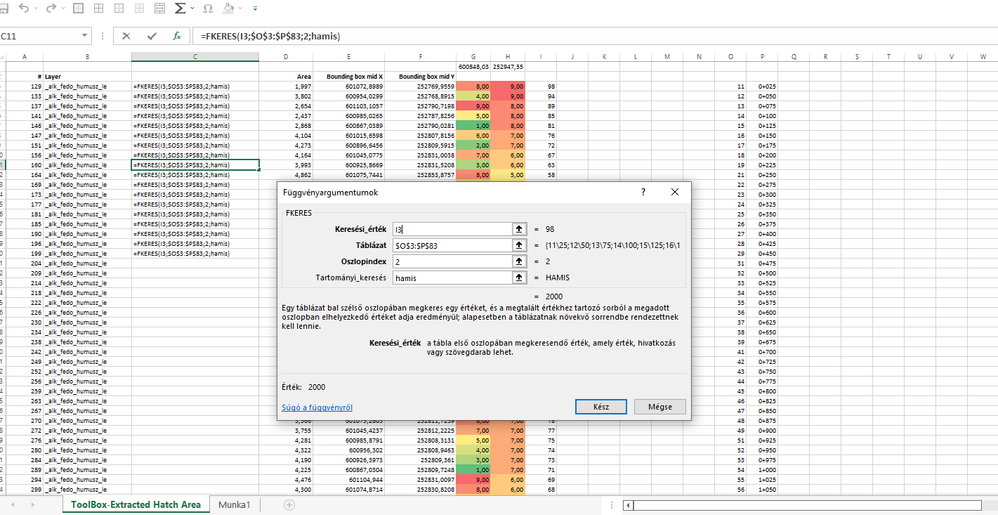Click the Tartományi_keresés input field
998x515 pixels.
click(453, 278)
